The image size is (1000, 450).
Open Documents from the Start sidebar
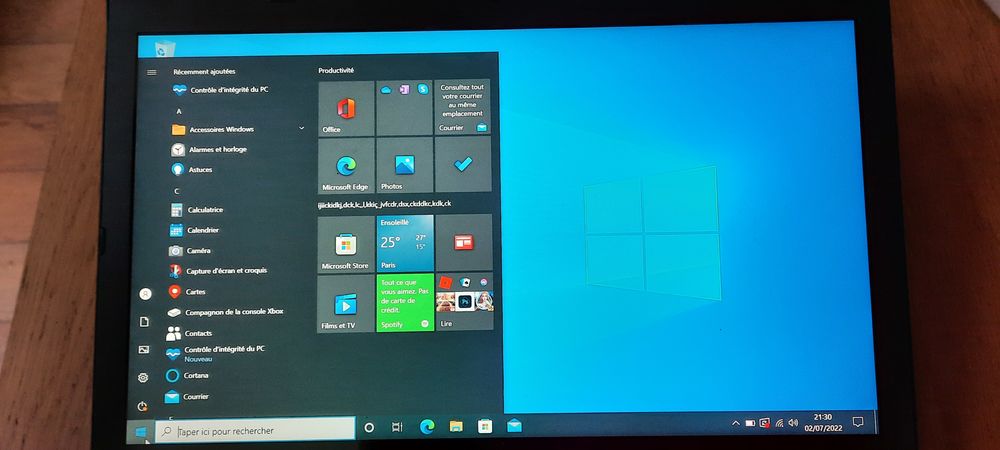144,322
